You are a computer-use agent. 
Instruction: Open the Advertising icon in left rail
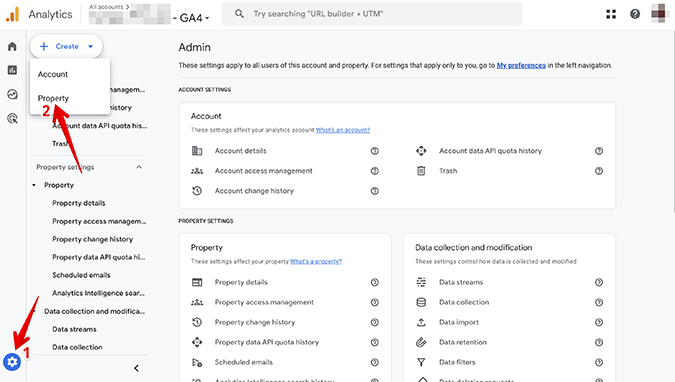(12, 118)
